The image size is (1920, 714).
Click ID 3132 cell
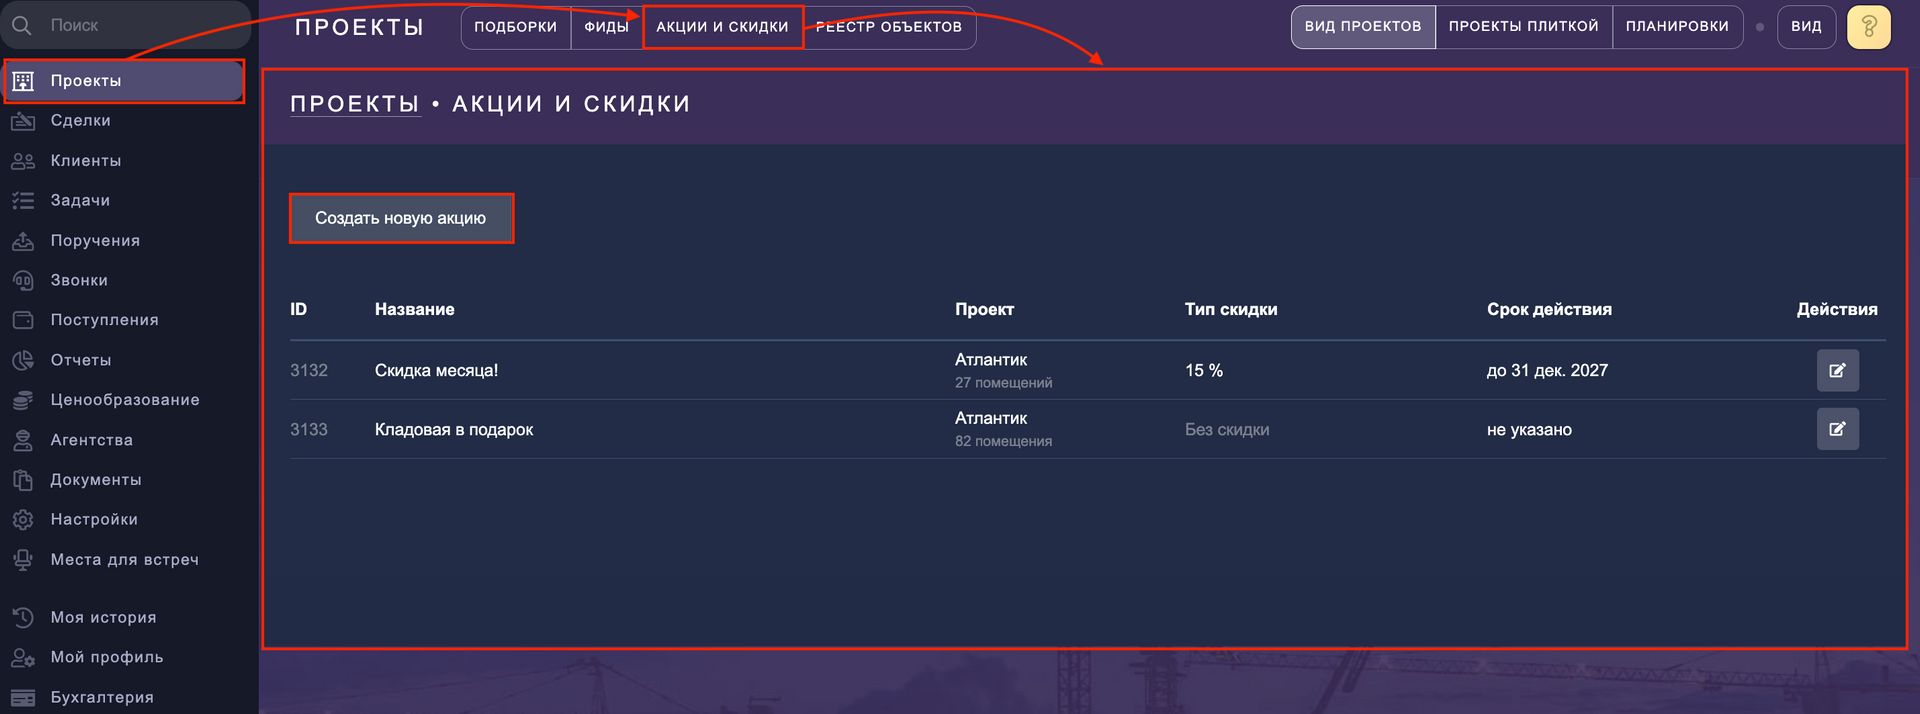click(309, 370)
